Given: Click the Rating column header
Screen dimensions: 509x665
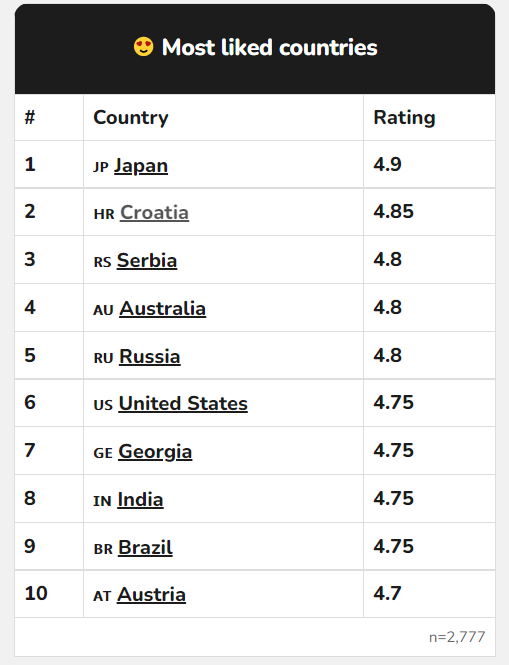Looking at the screenshot, I should click(x=404, y=118).
